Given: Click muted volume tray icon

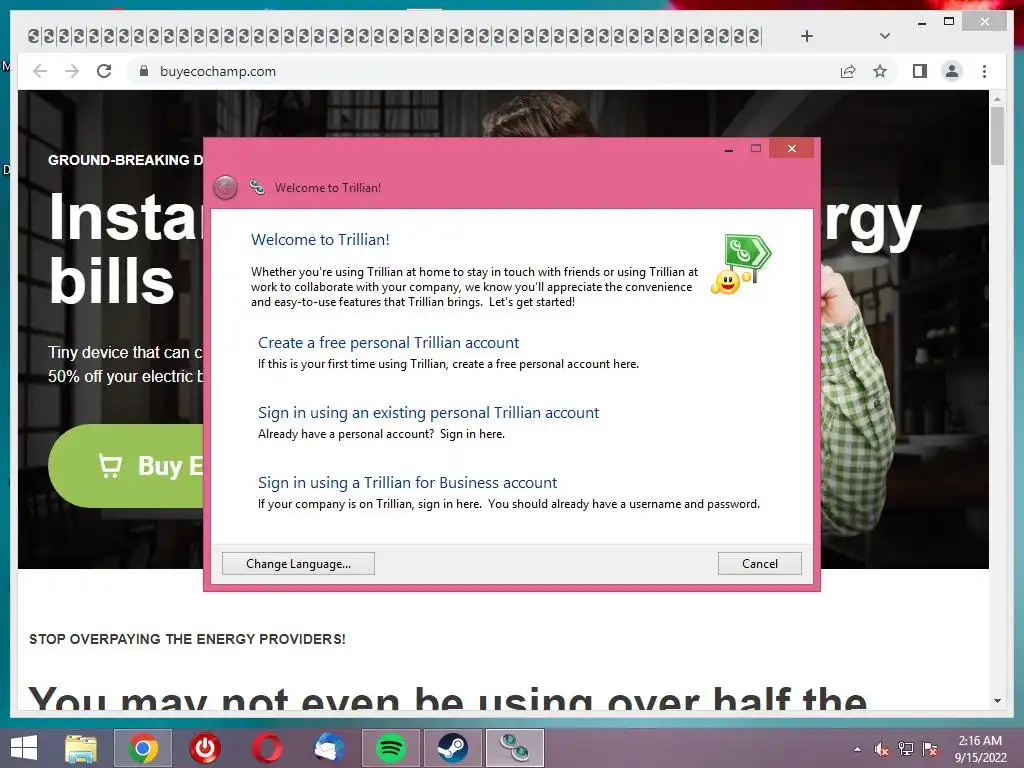Looking at the screenshot, I should [x=881, y=749].
